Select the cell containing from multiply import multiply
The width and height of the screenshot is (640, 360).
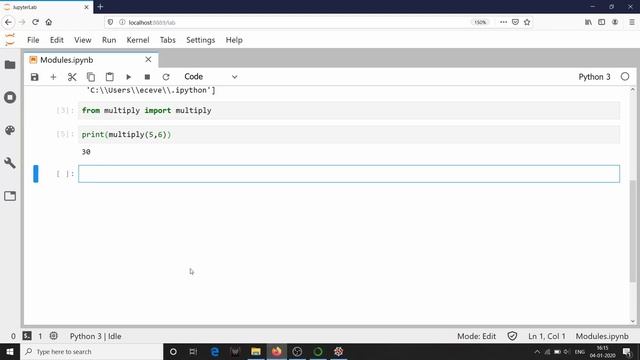(x=349, y=110)
